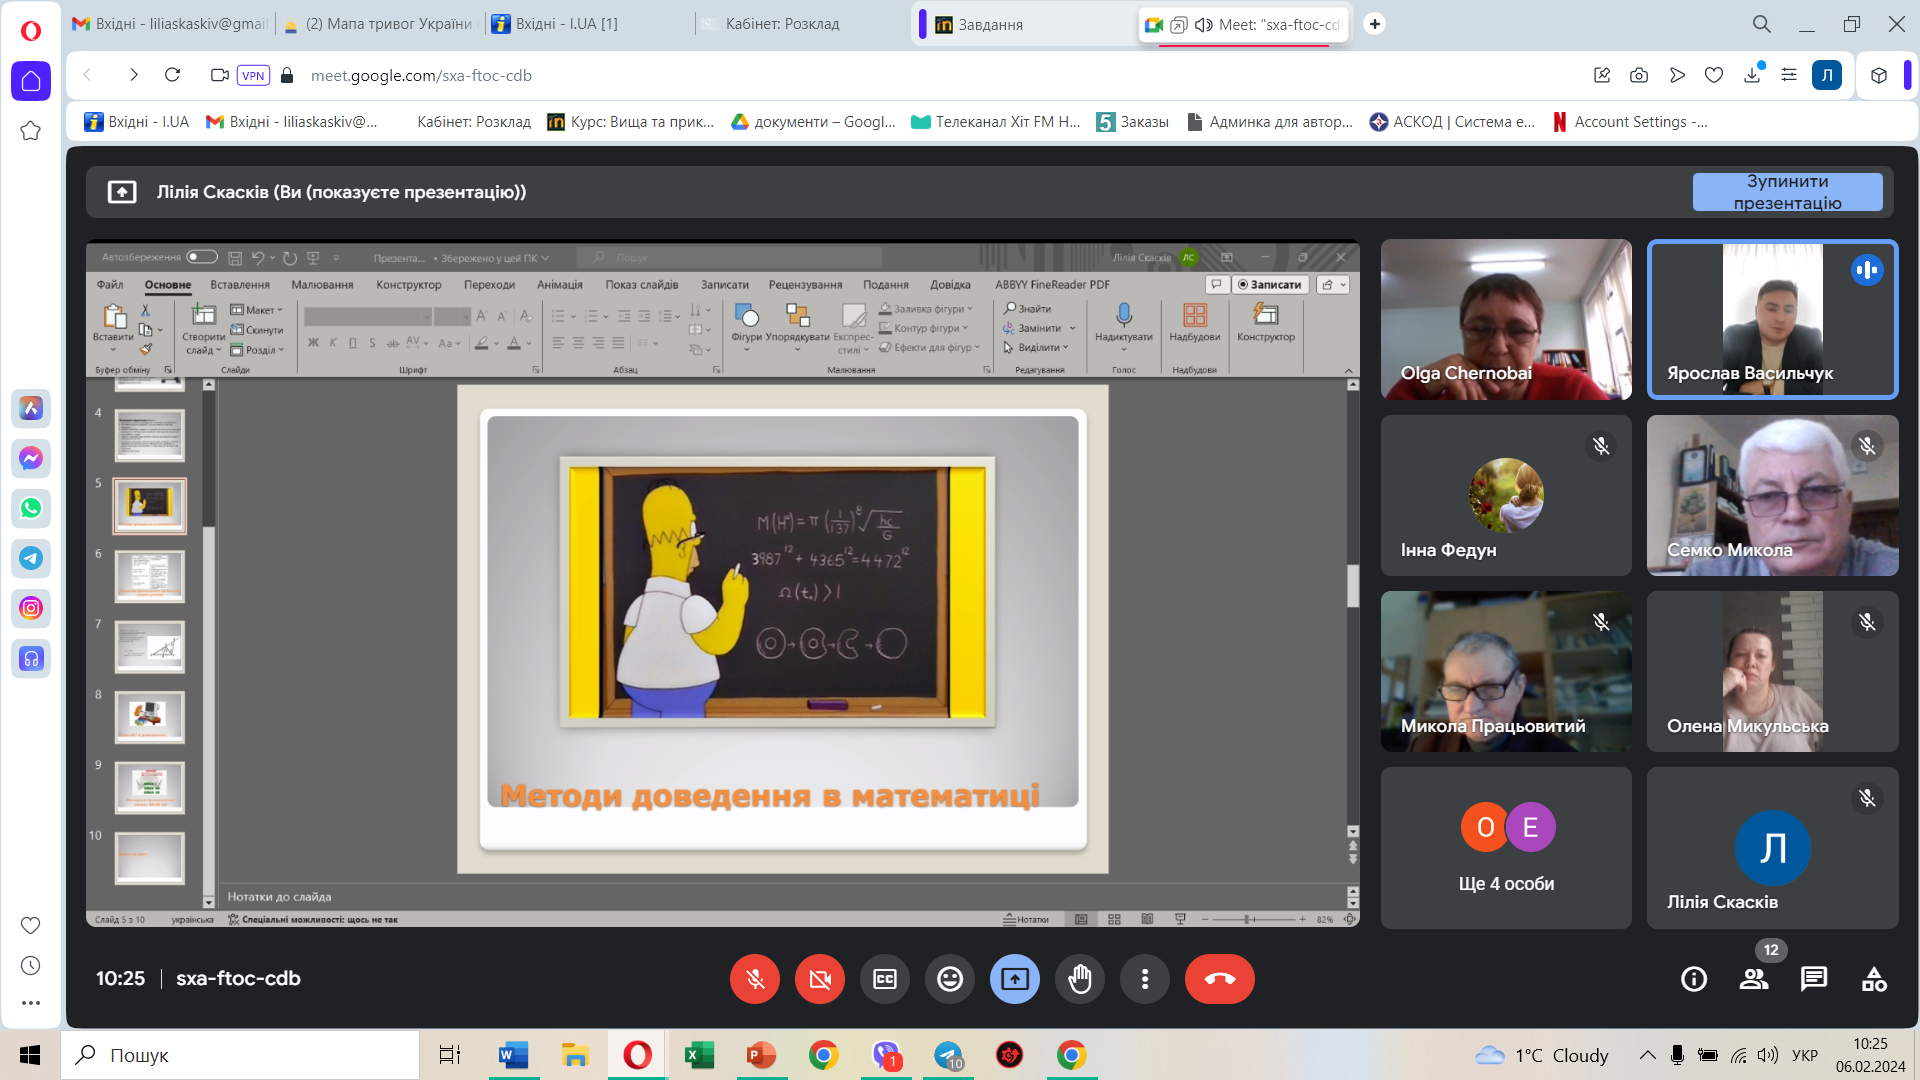
Task: Leave the call with red hang-up button
Action: (1220, 979)
